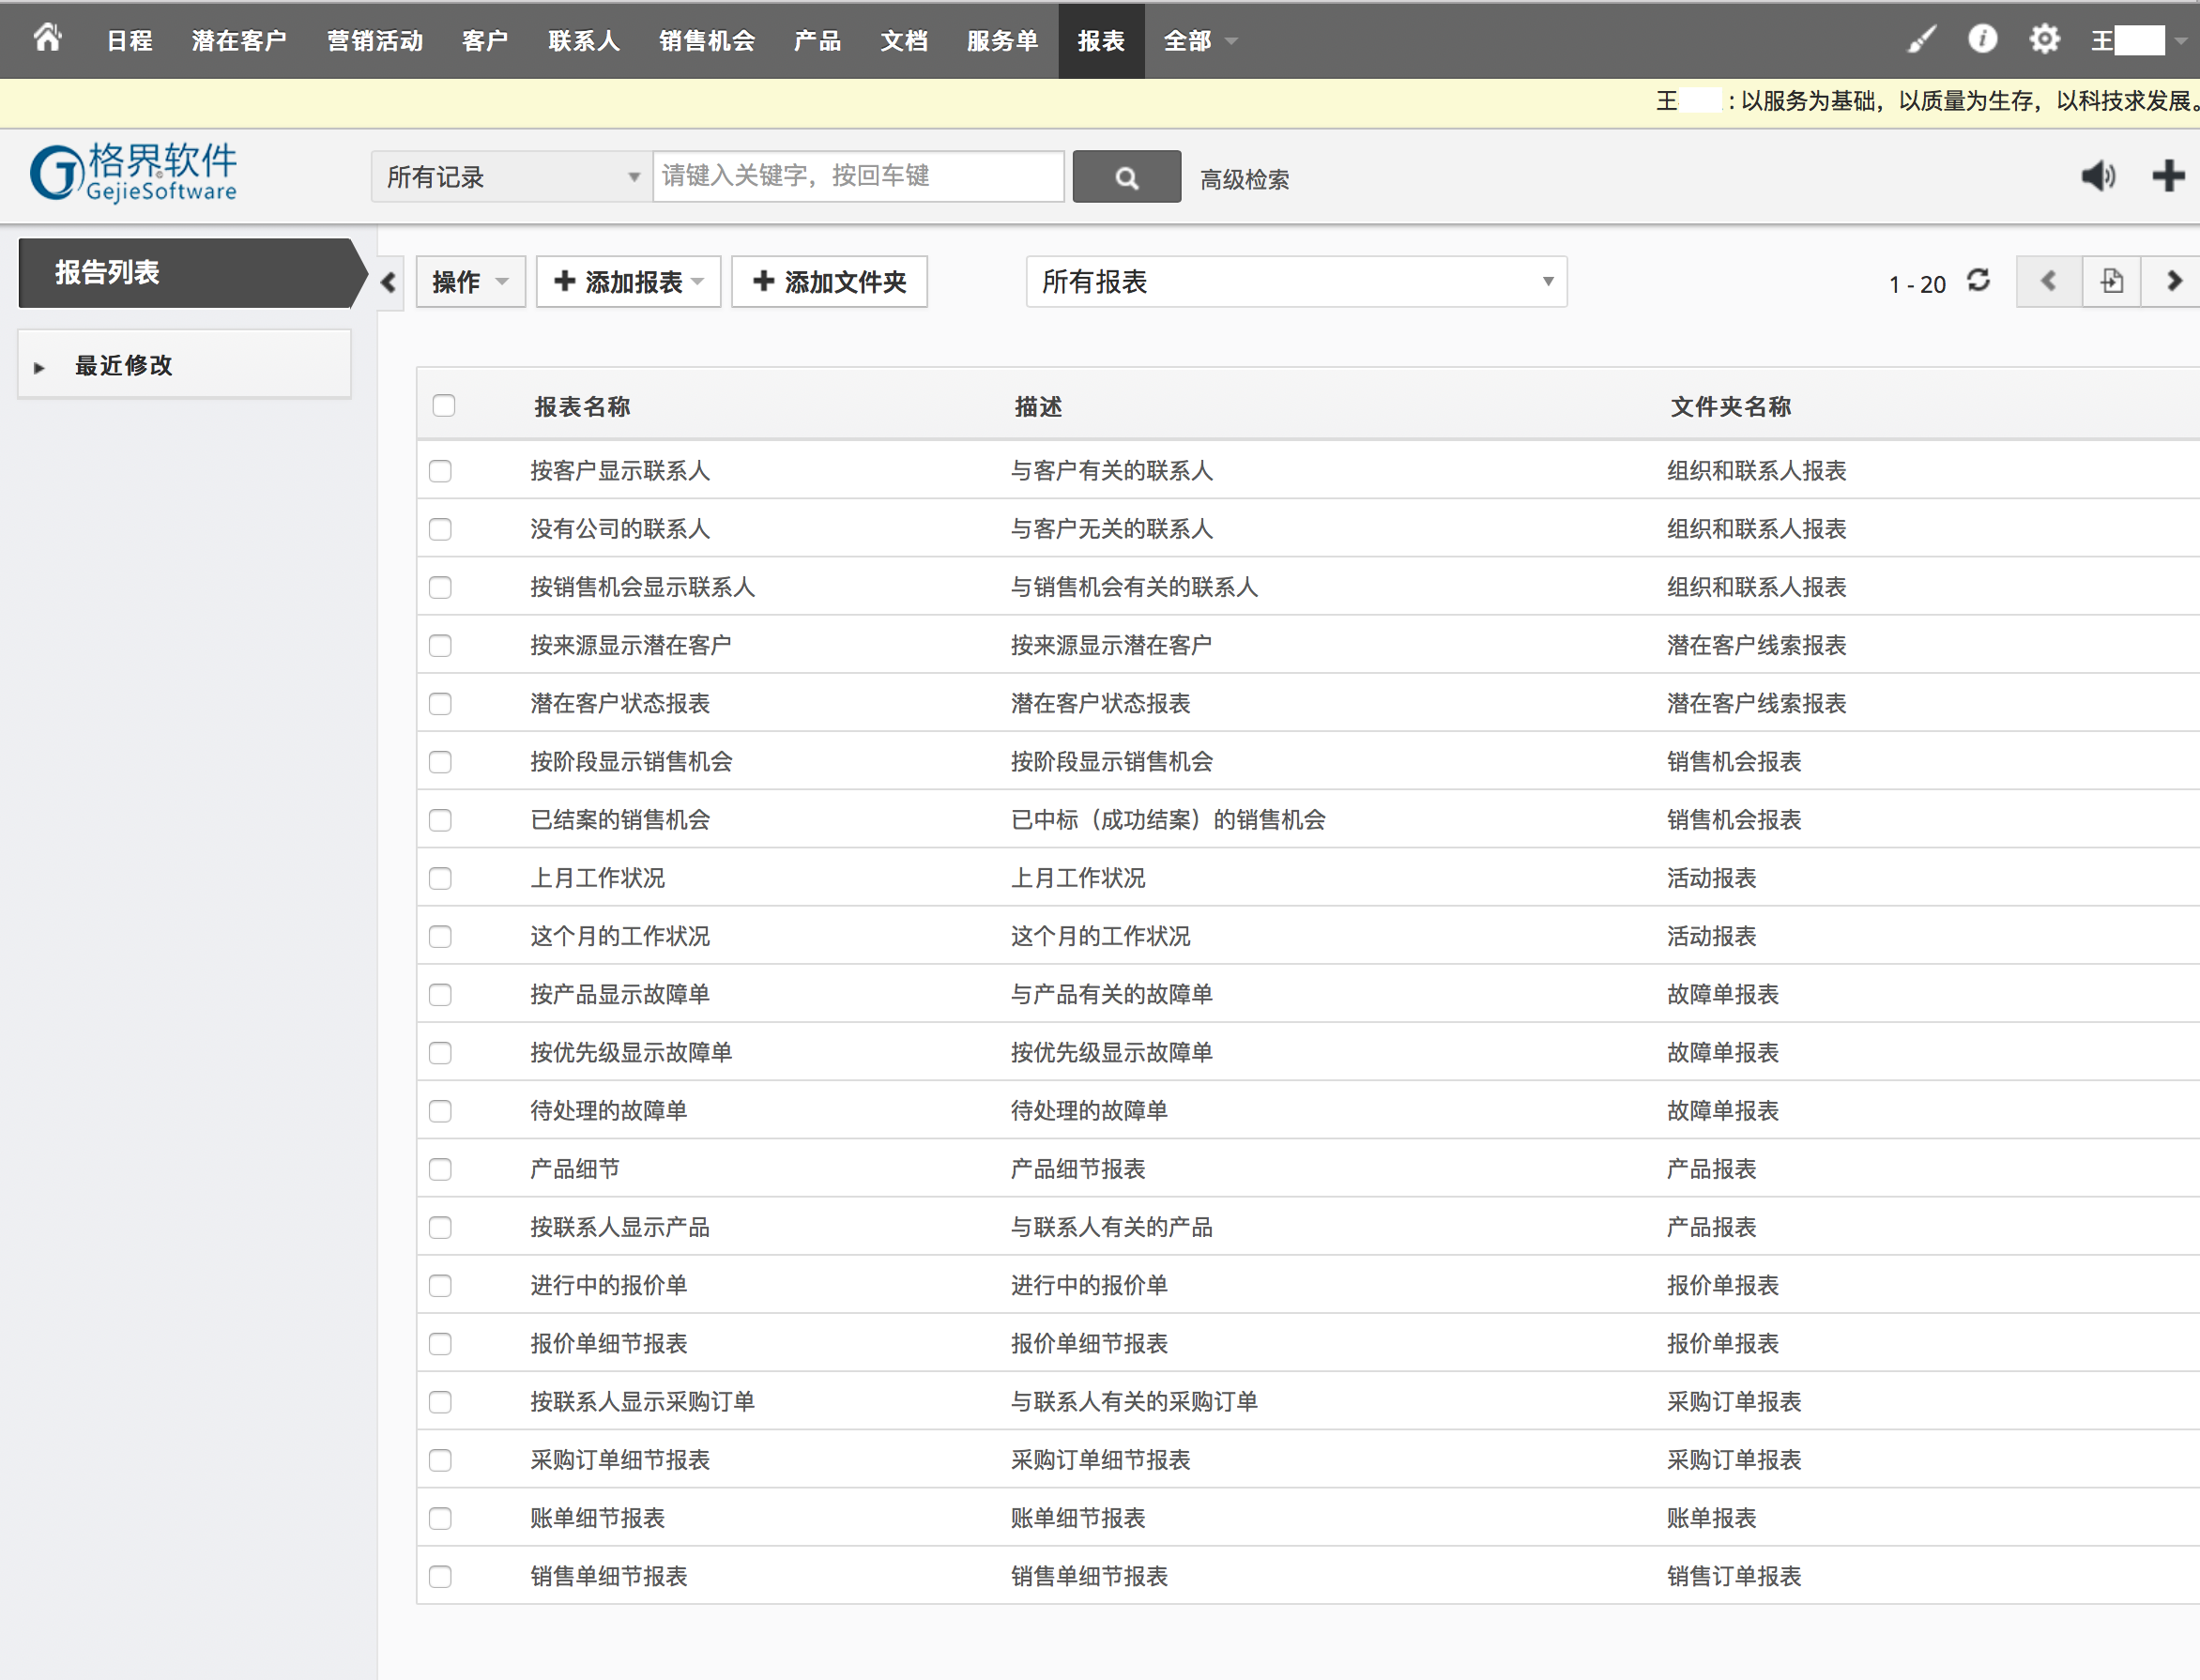Expand the 最近修改 sidebar section
Image resolution: width=2200 pixels, height=1680 pixels.
(123, 366)
